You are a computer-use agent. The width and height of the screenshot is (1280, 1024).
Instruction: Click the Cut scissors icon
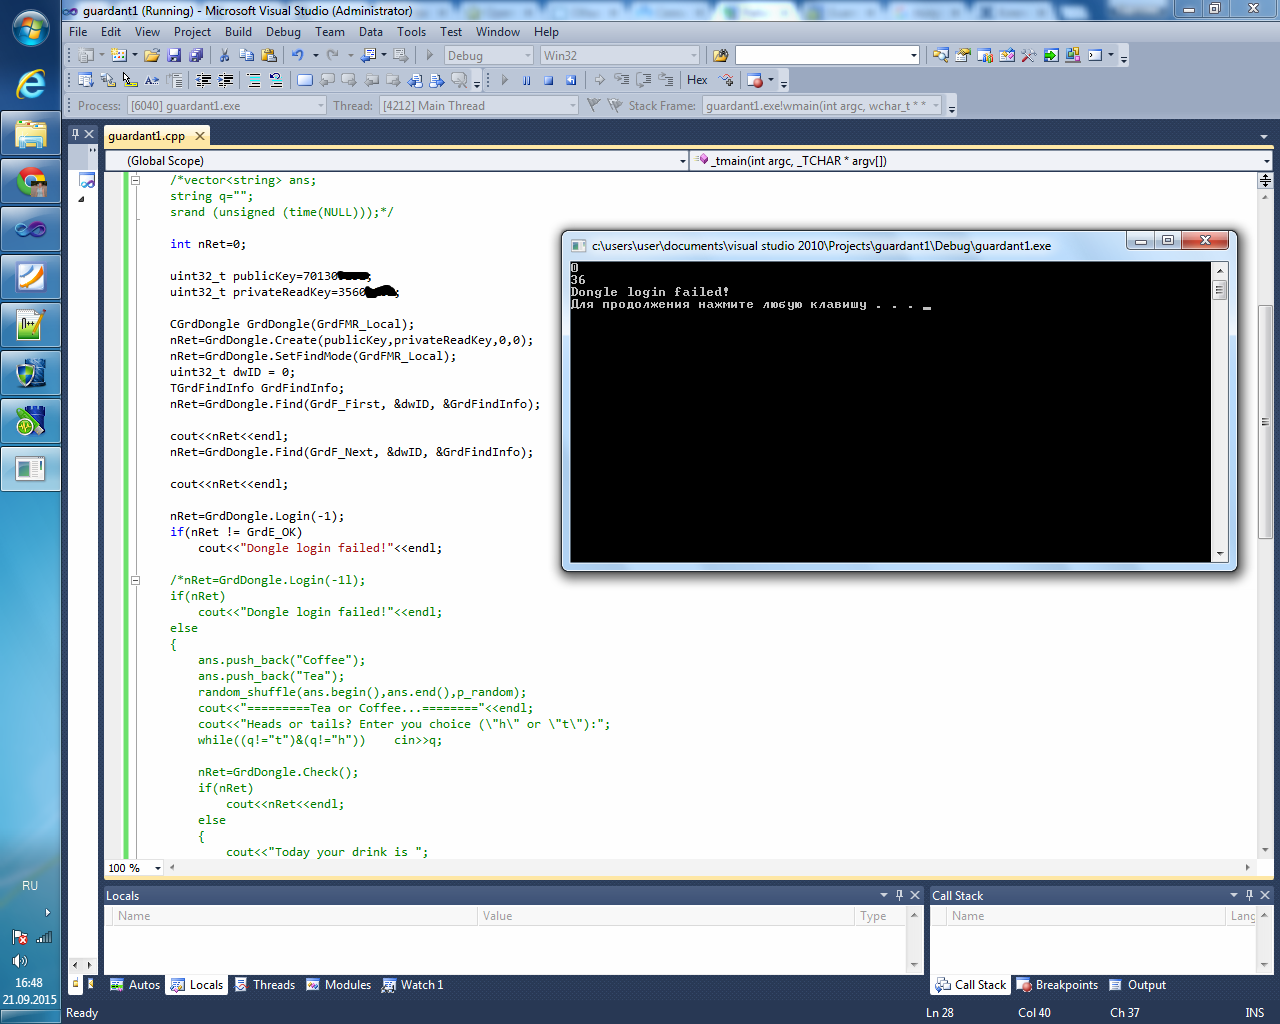[x=224, y=56]
